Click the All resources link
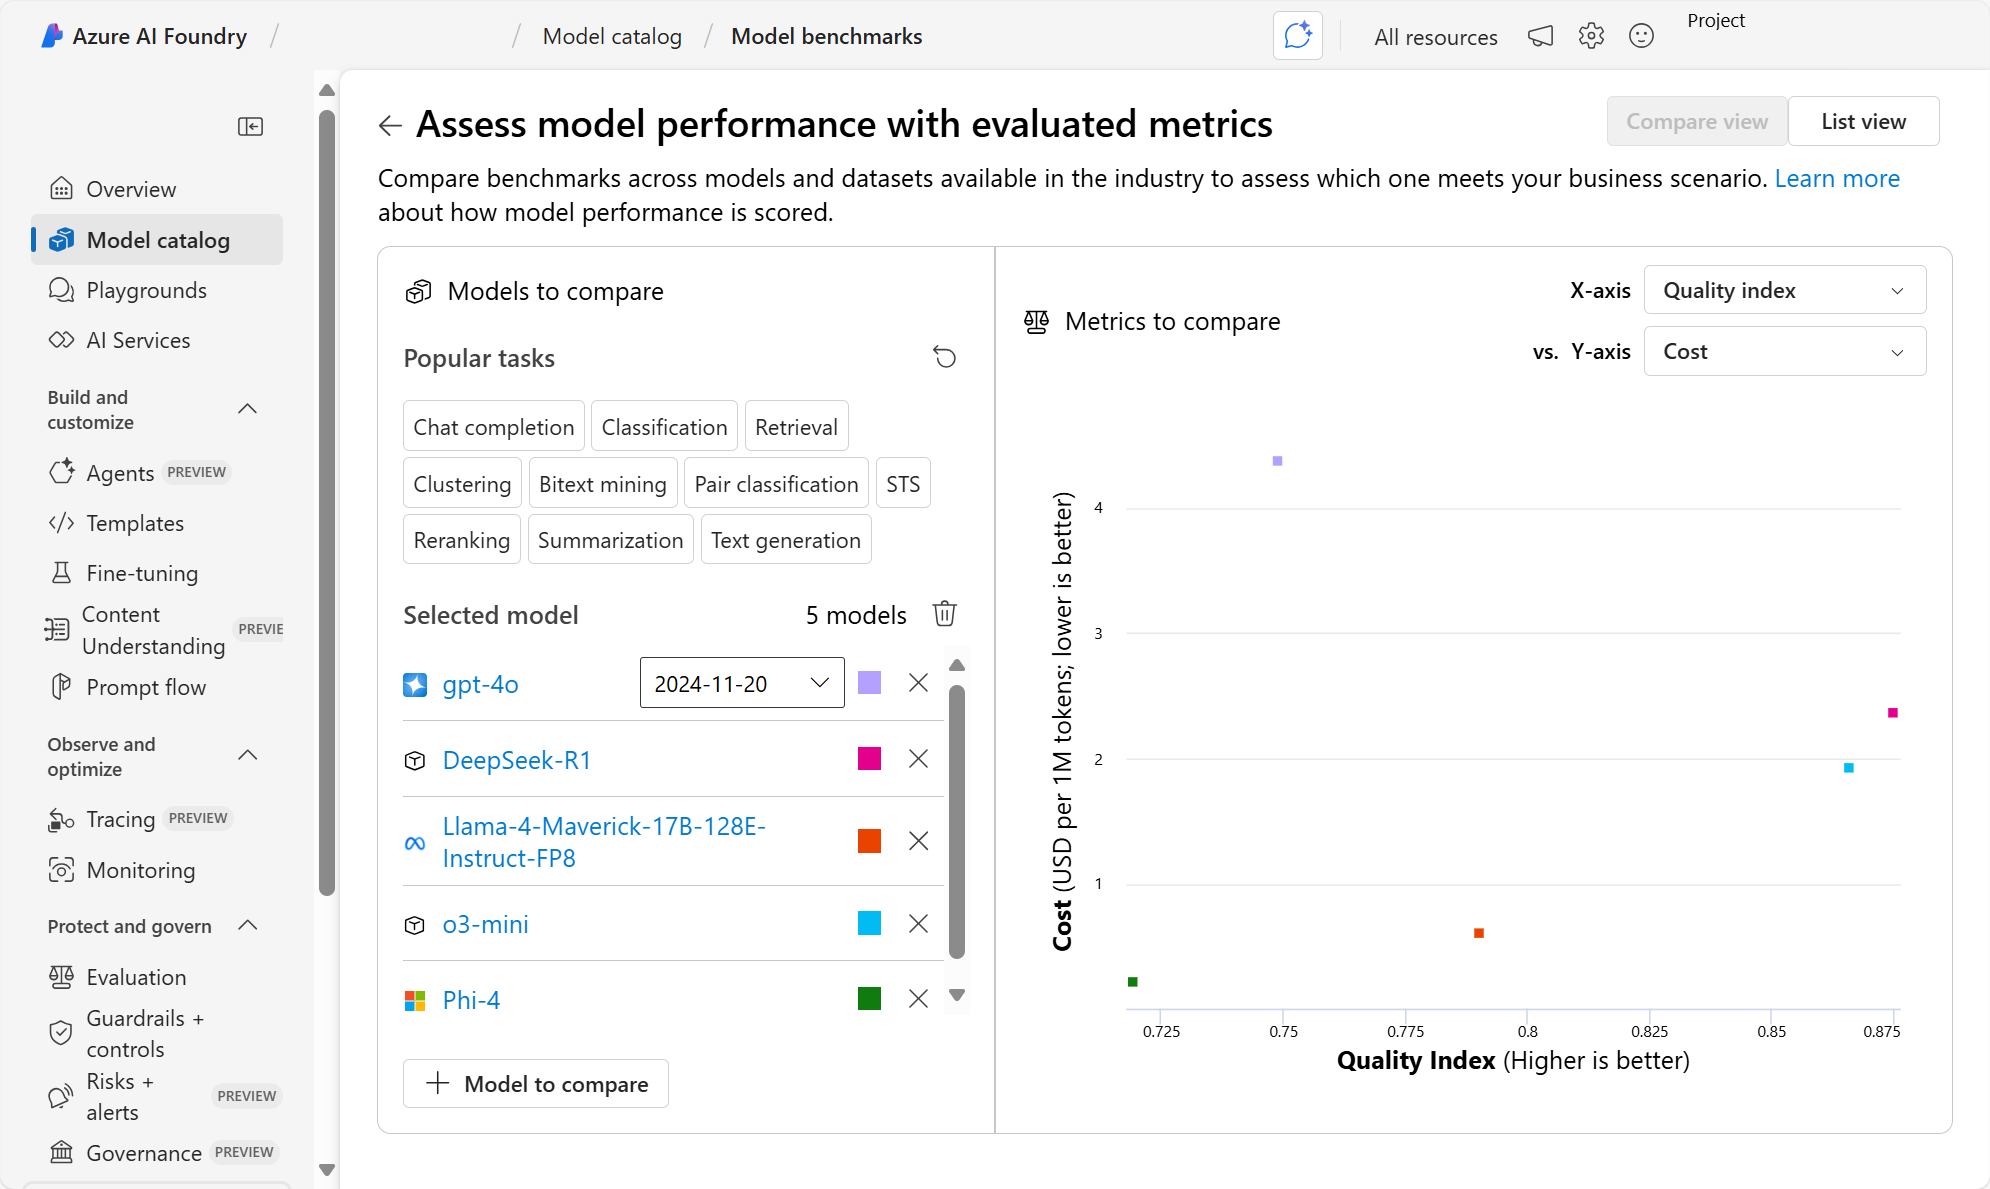This screenshot has height=1189, width=1990. 1435,37
